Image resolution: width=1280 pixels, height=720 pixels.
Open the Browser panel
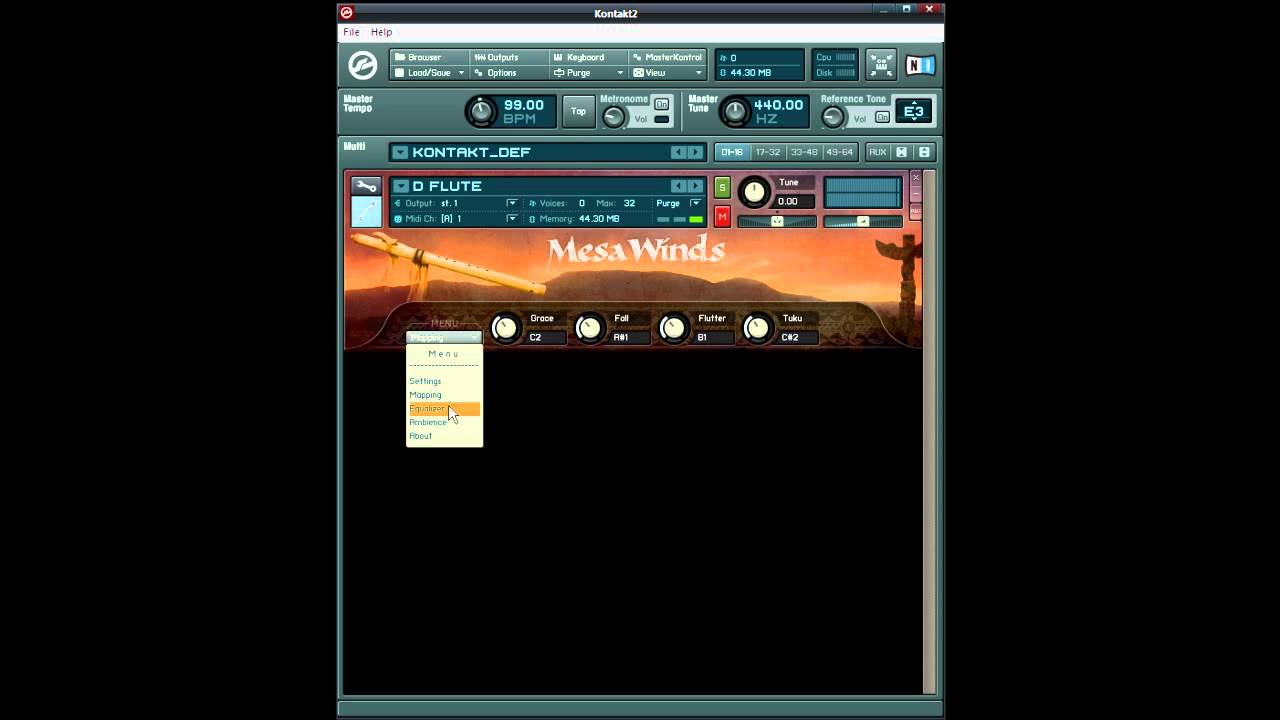coord(429,57)
